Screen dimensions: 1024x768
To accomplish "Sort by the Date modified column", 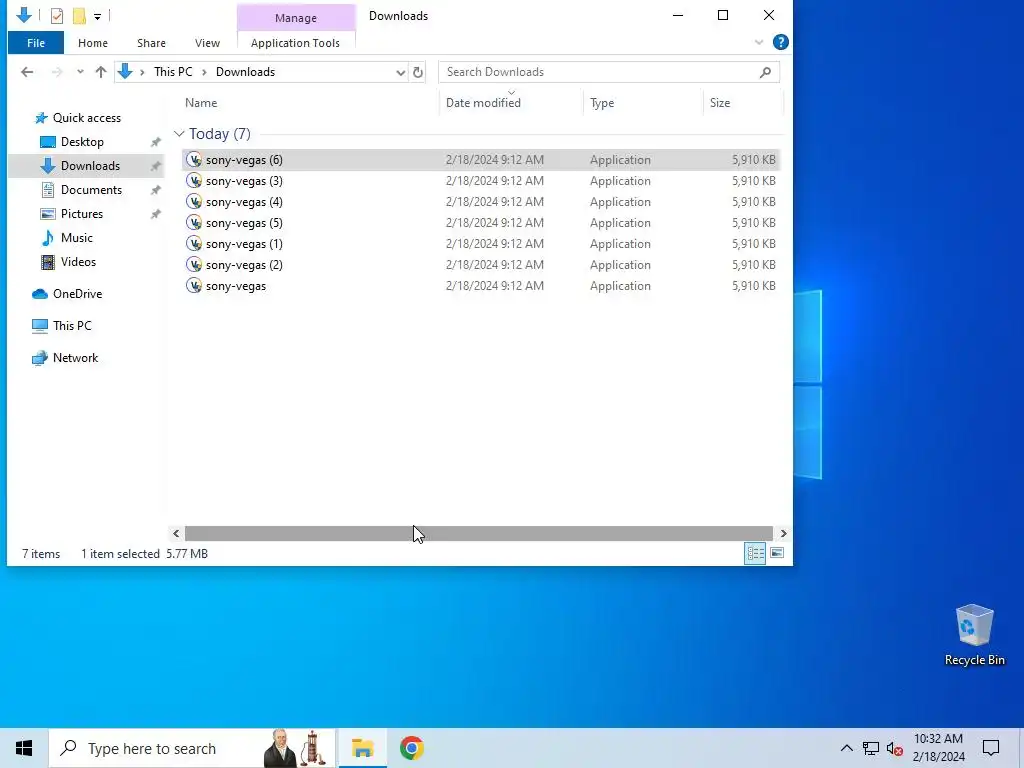I will pos(483,103).
